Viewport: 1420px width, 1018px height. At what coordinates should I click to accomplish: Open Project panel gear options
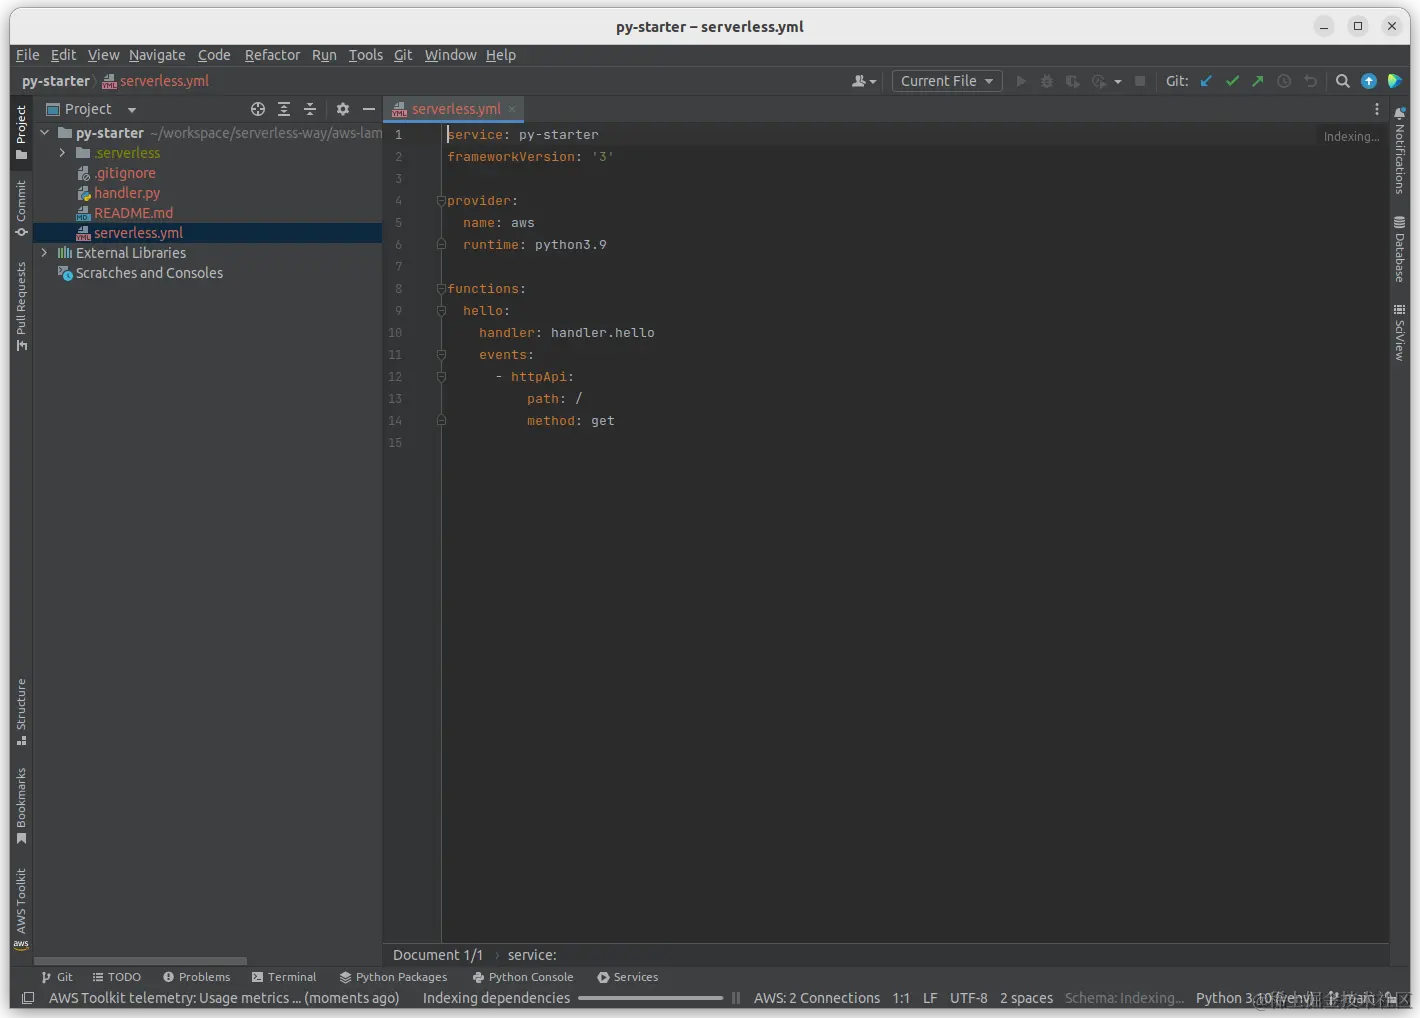343,109
